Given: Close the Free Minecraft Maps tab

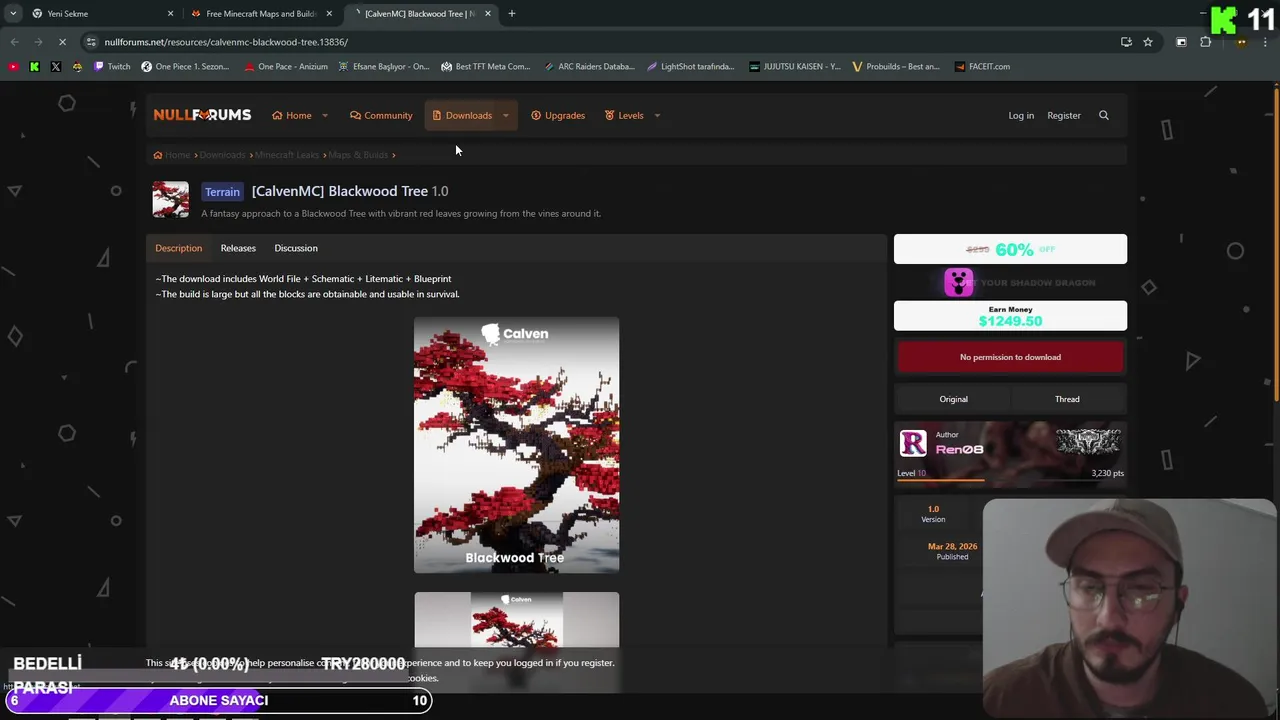Looking at the screenshot, I should click(x=329, y=14).
